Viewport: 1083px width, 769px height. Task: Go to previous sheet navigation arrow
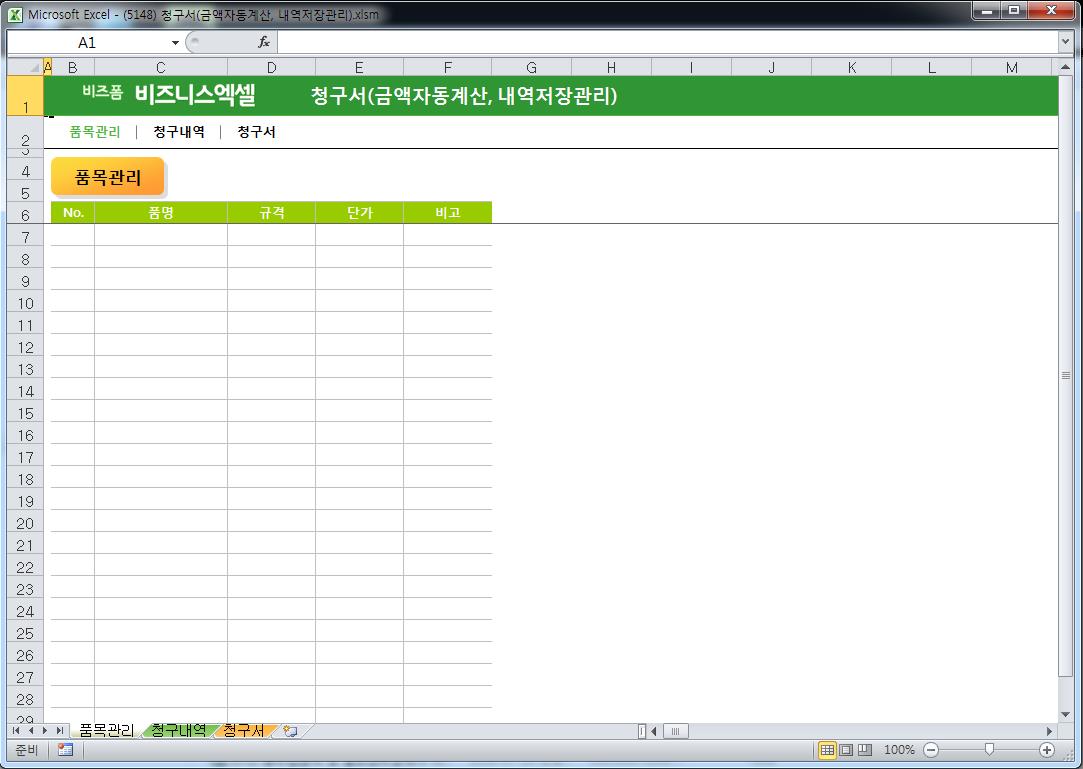tap(31, 731)
